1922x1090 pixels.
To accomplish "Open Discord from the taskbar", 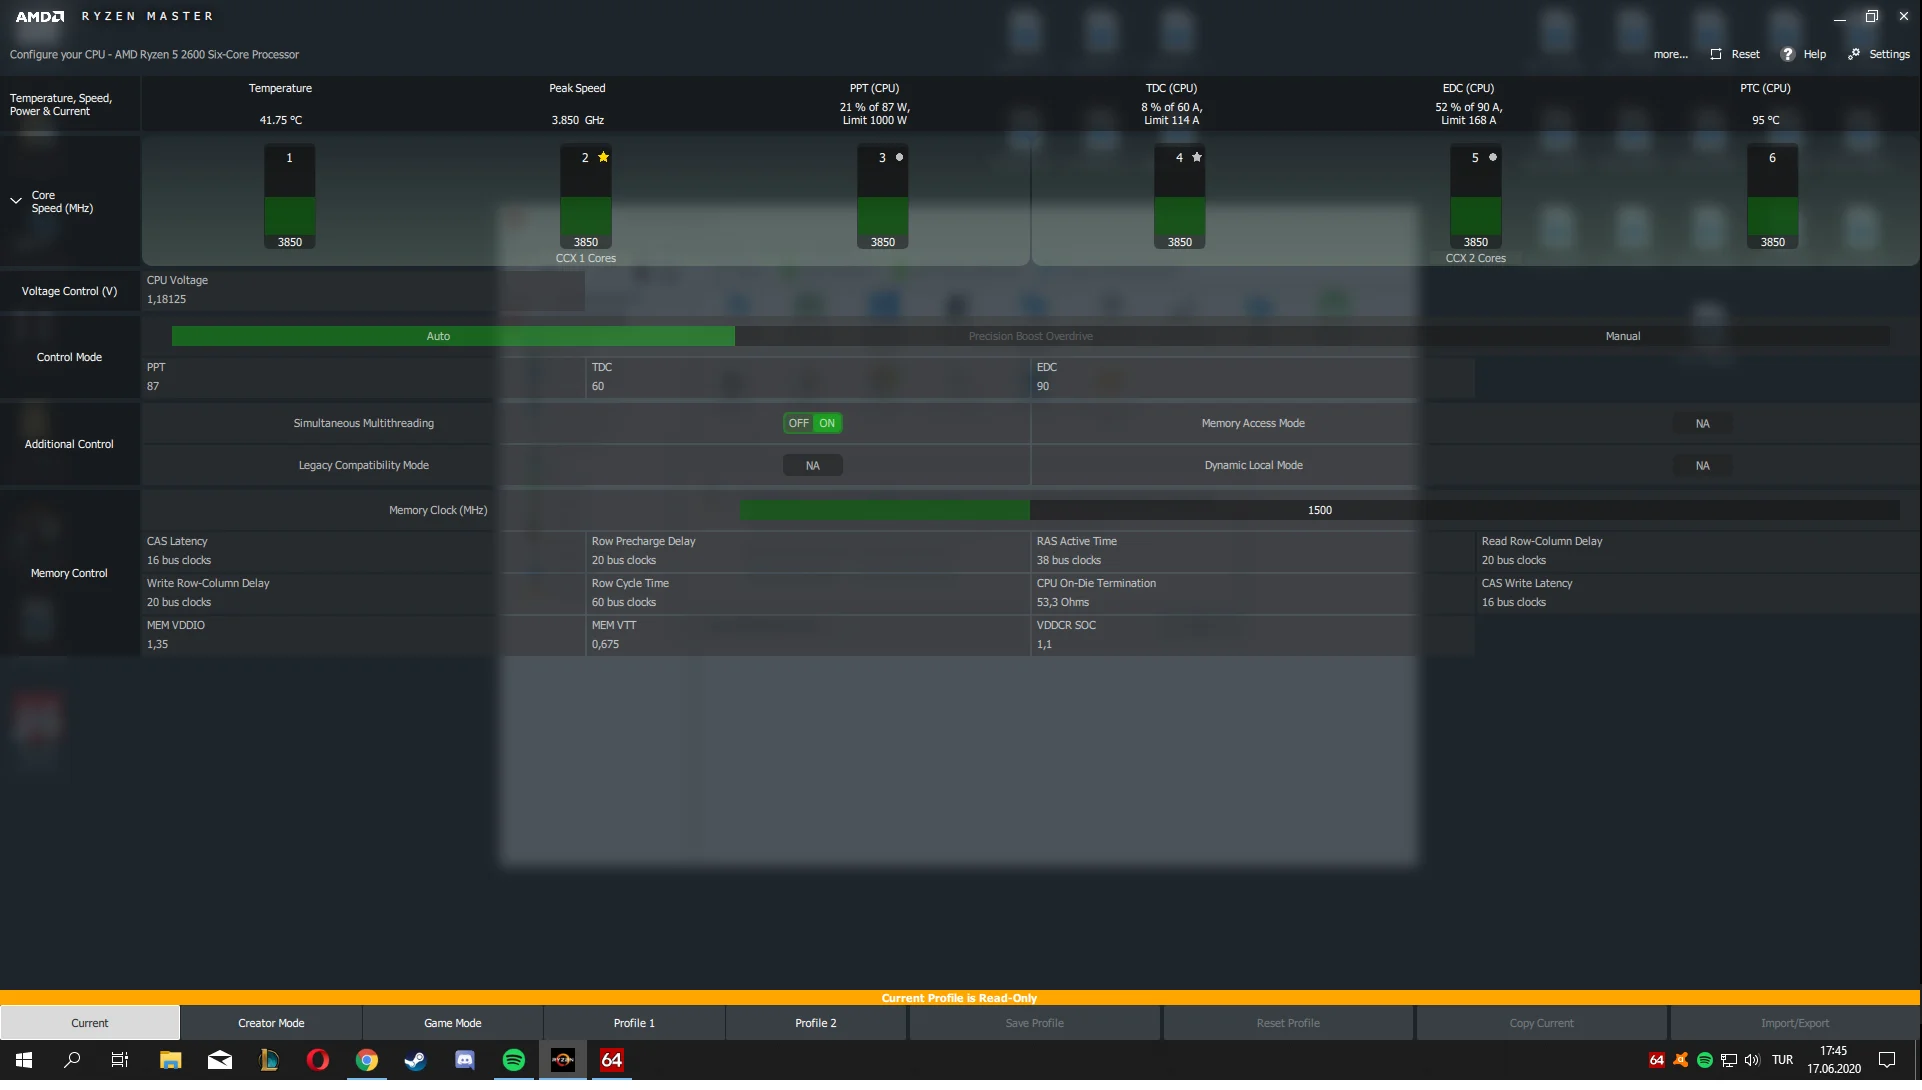I will (x=465, y=1060).
